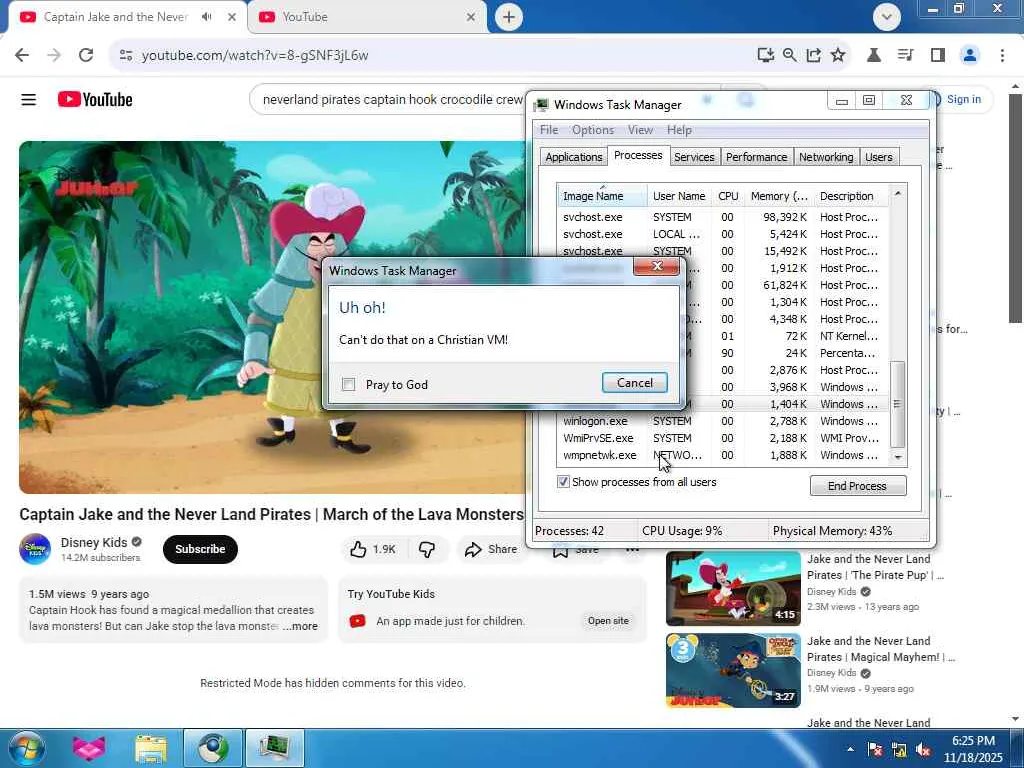Open 'The Pirate Pup' video thumbnail
This screenshot has width=1024, height=768.
733,588
